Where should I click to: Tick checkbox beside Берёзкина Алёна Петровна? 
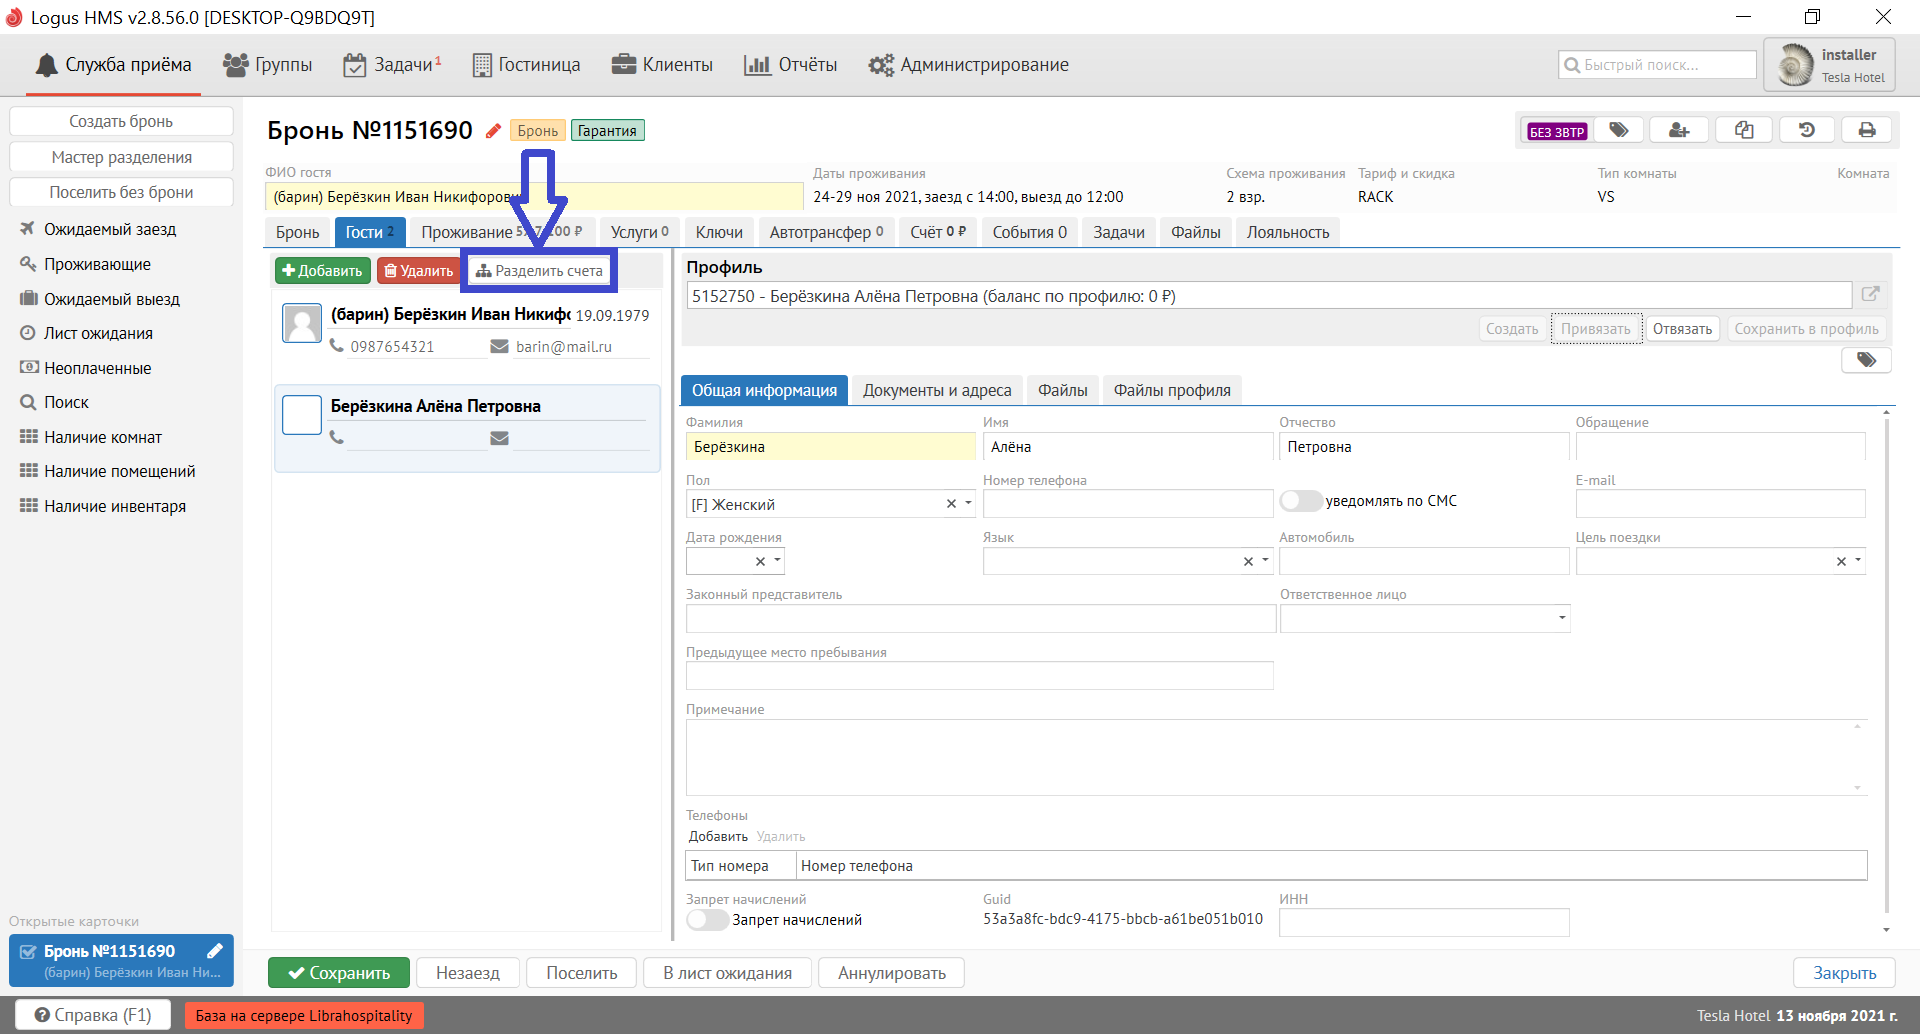[302, 415]
